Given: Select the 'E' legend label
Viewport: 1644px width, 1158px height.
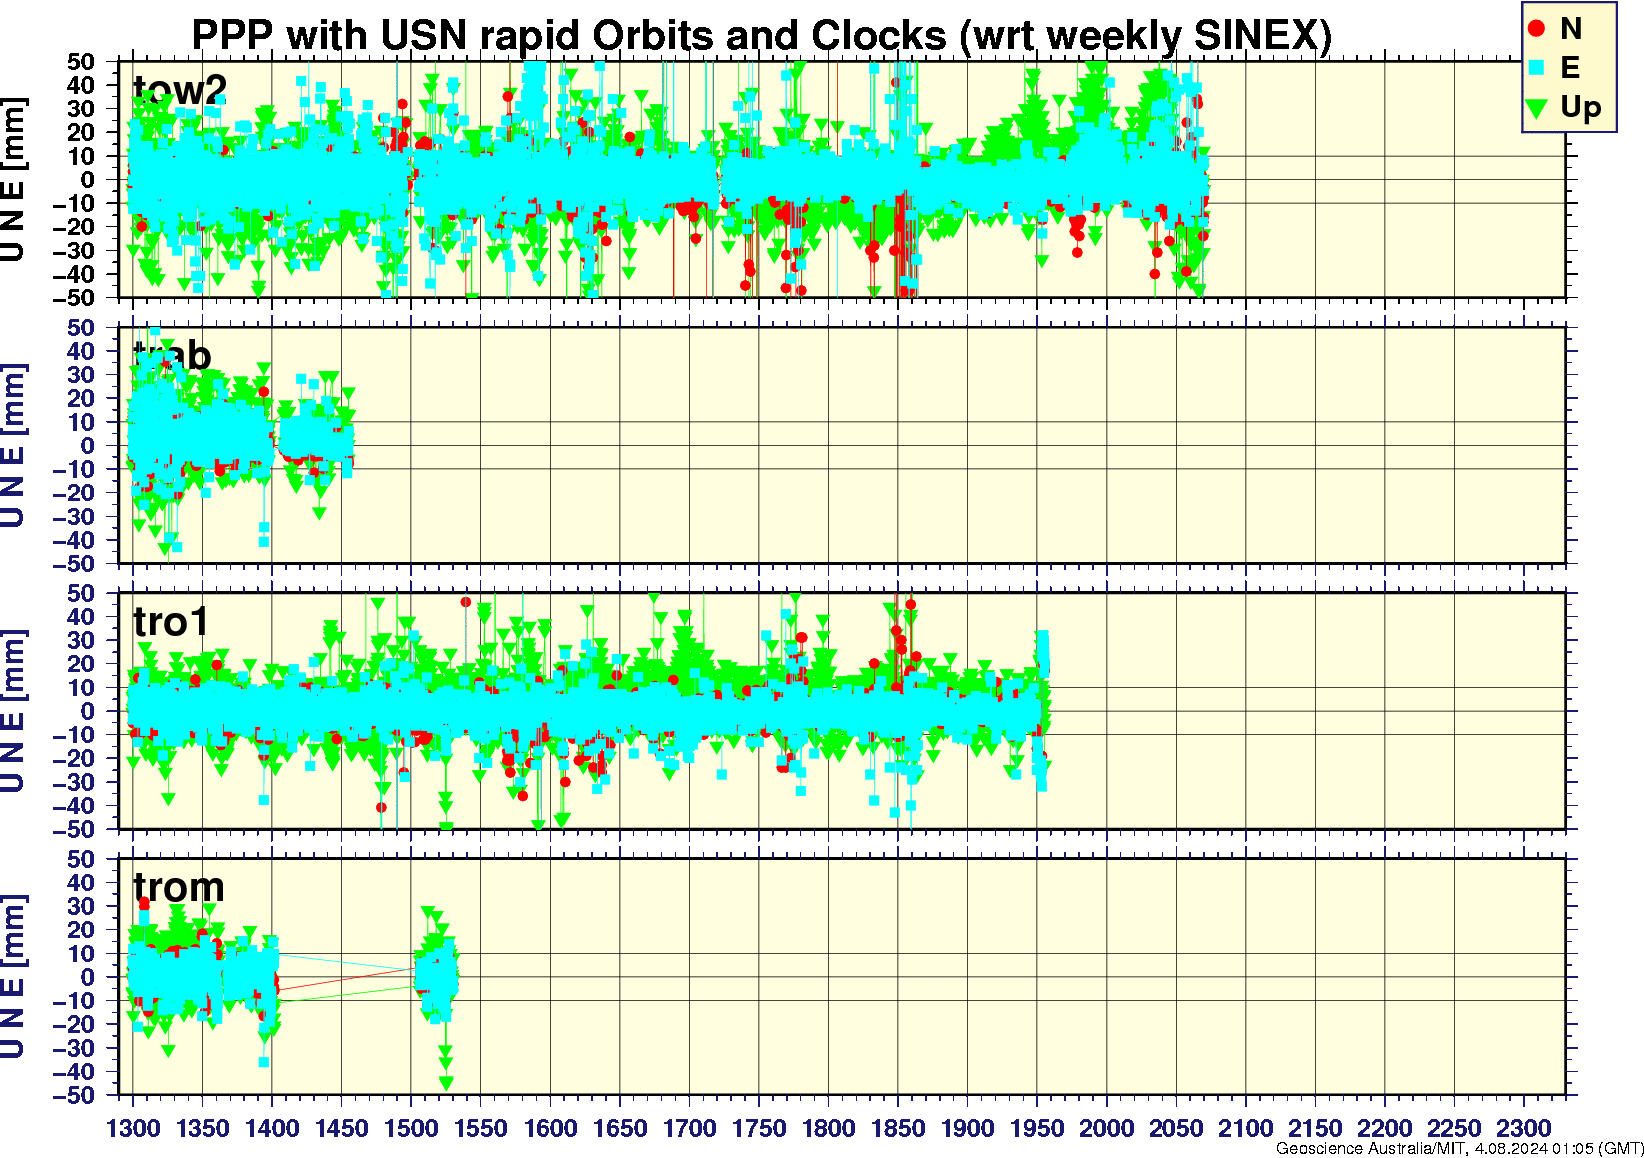Looking at the screenshot, I should point(1570,67).
